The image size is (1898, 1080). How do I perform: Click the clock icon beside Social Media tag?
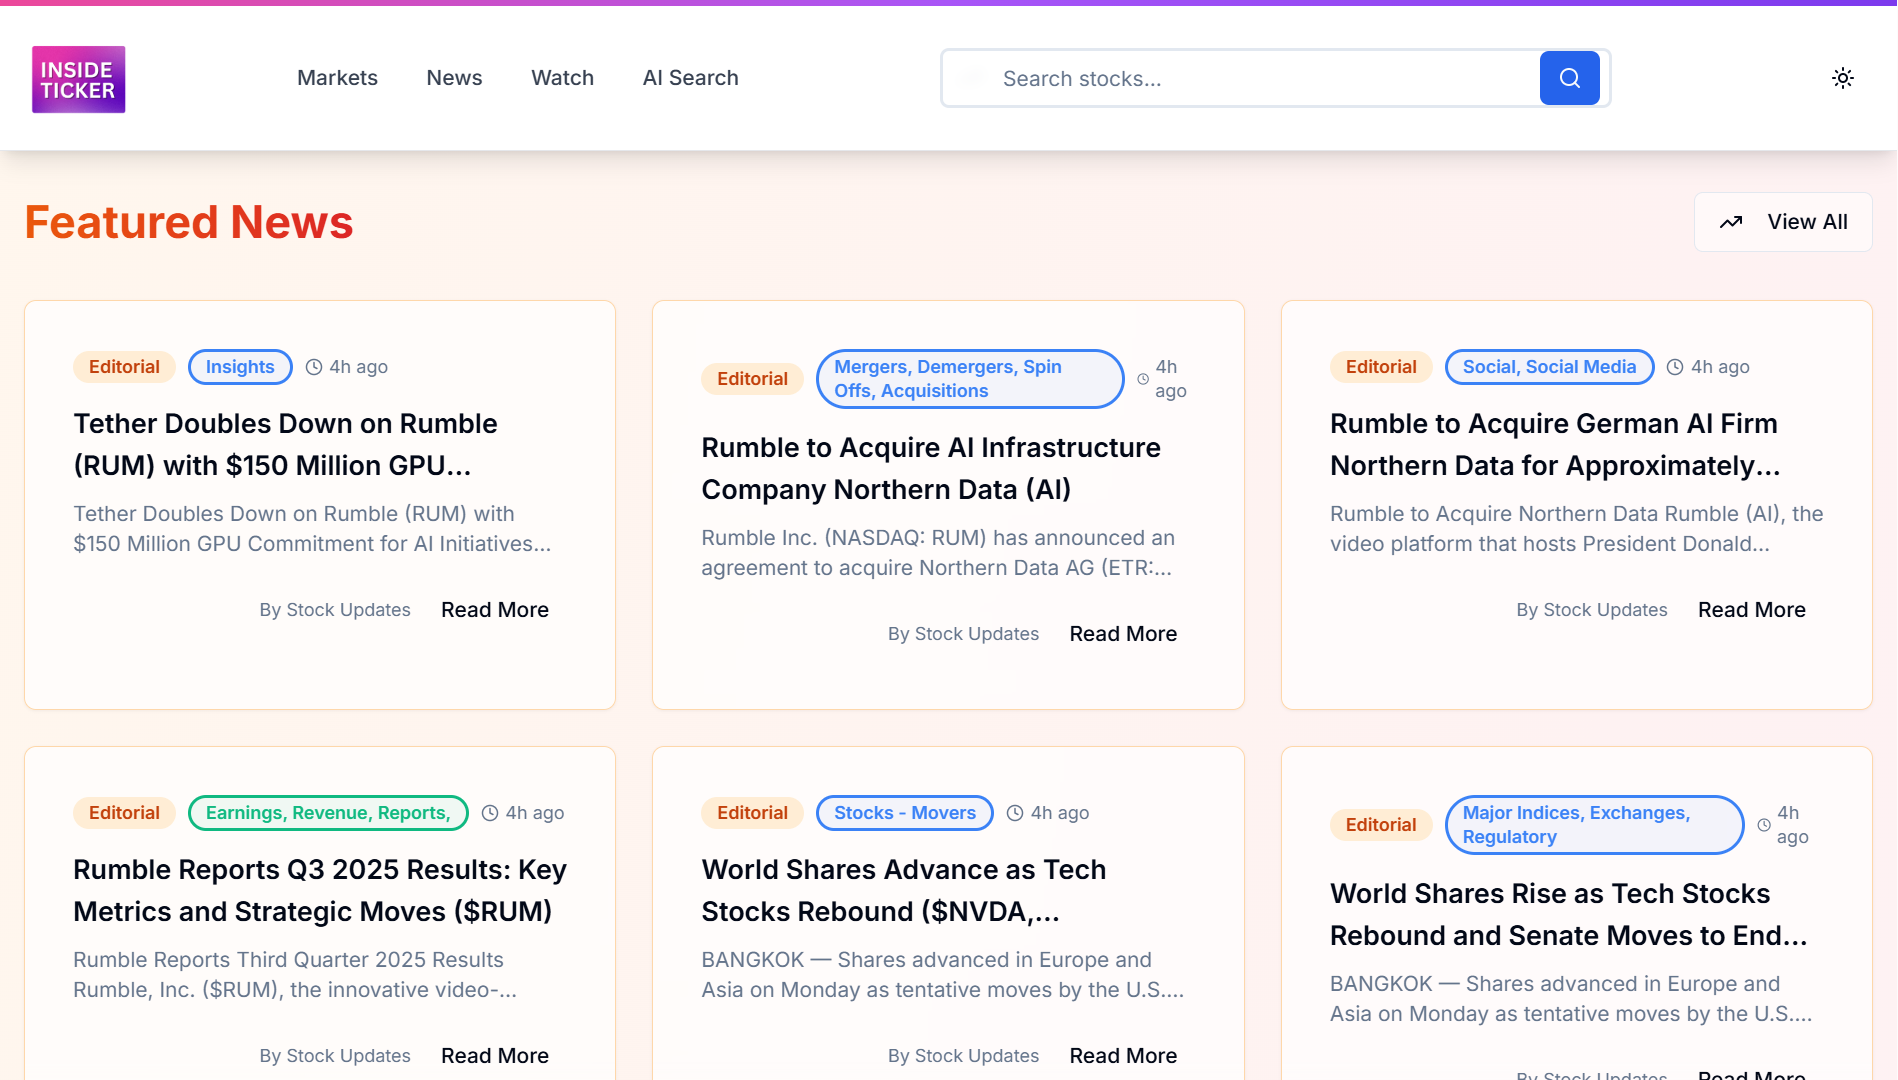(x=1675, y=367)
